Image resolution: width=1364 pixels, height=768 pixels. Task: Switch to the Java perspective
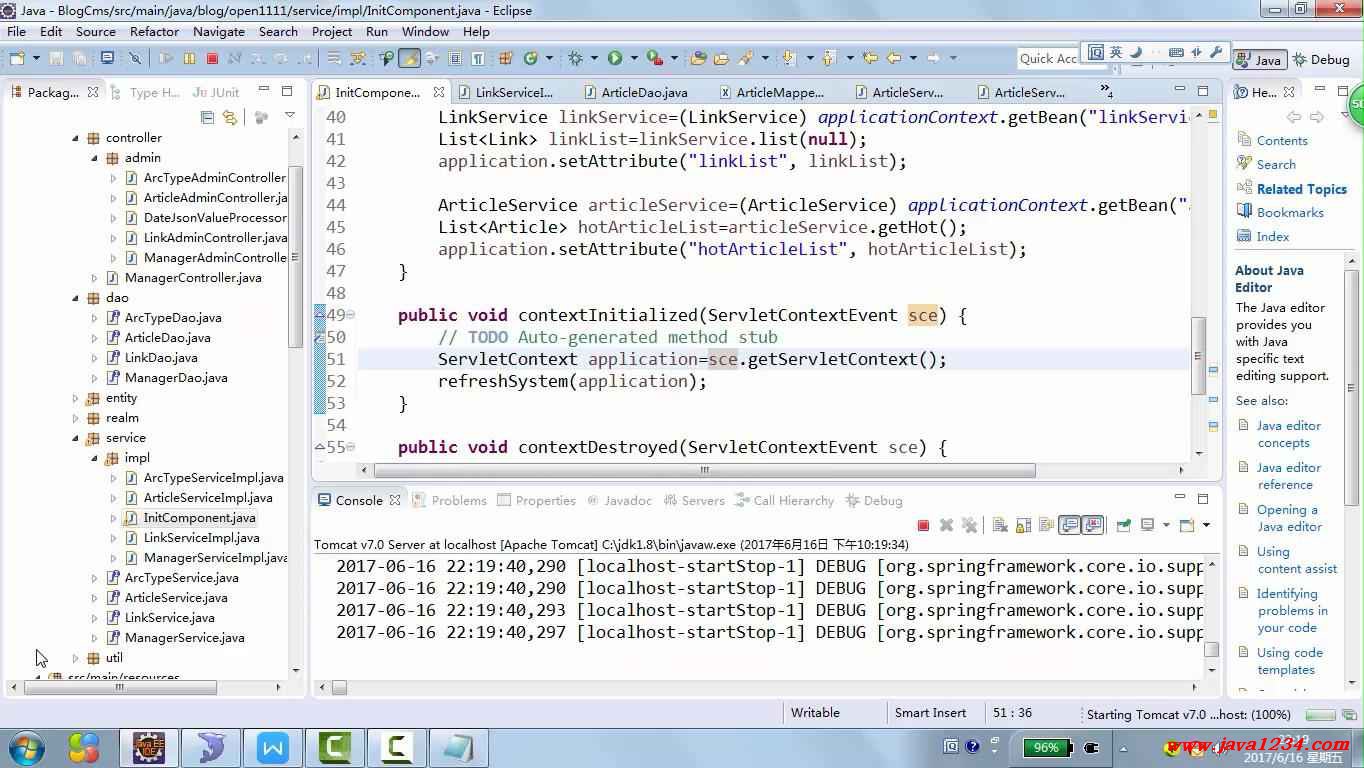(1258, 59)
